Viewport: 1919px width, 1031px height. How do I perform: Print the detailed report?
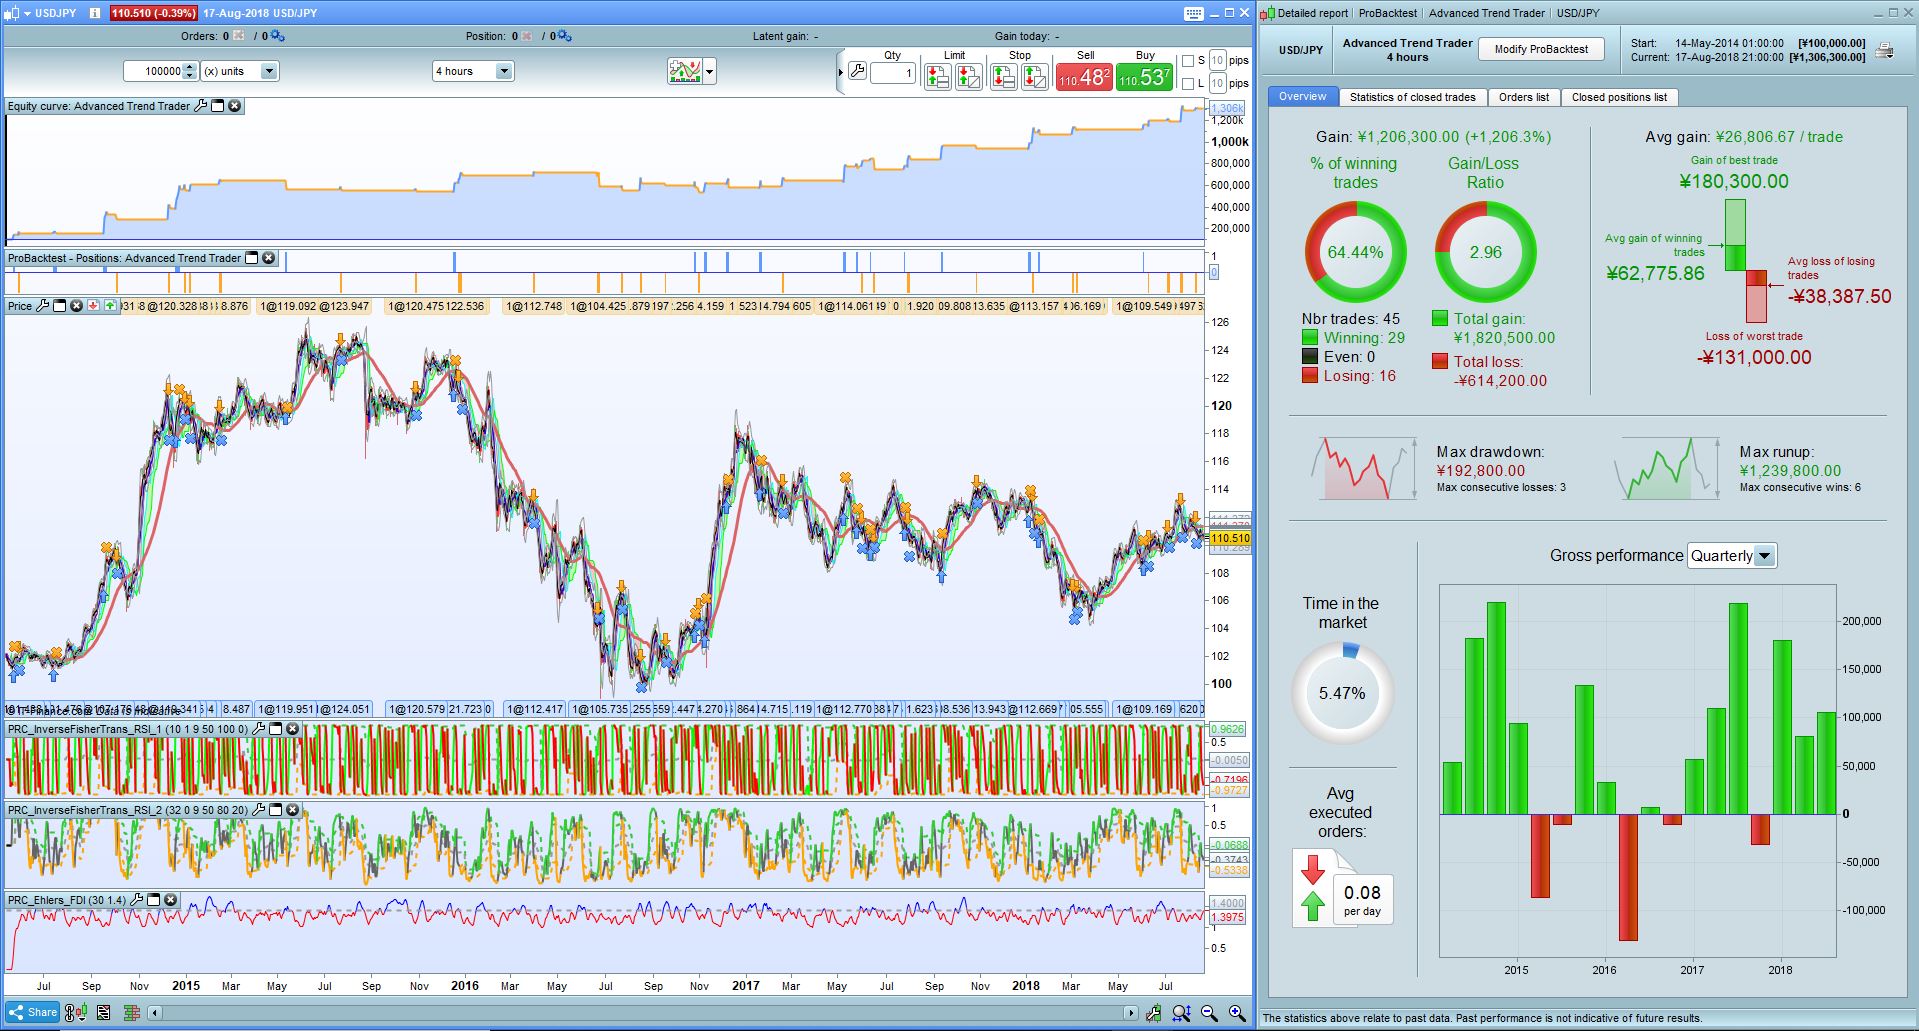click(1884, 50)
